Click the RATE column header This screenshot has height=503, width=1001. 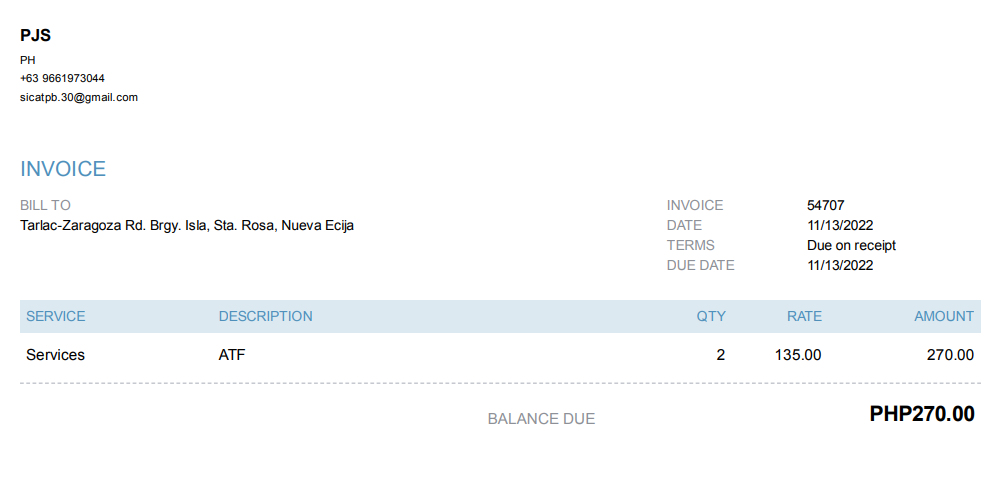click(804, 316)
